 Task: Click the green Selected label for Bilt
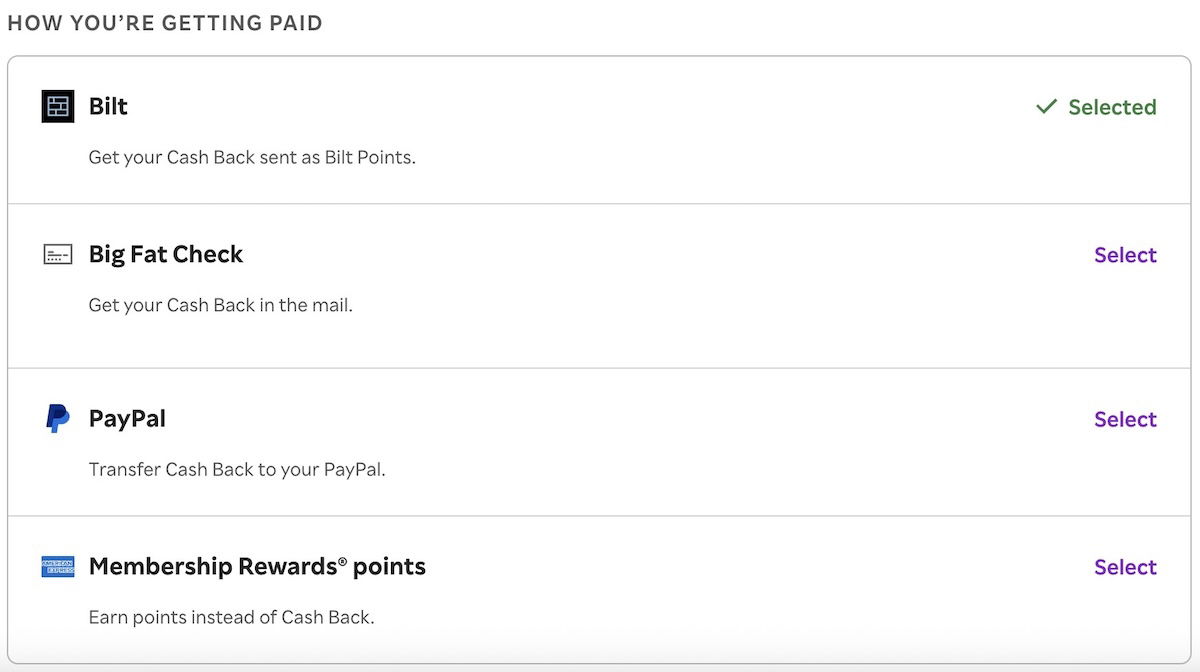point(1111,107)
